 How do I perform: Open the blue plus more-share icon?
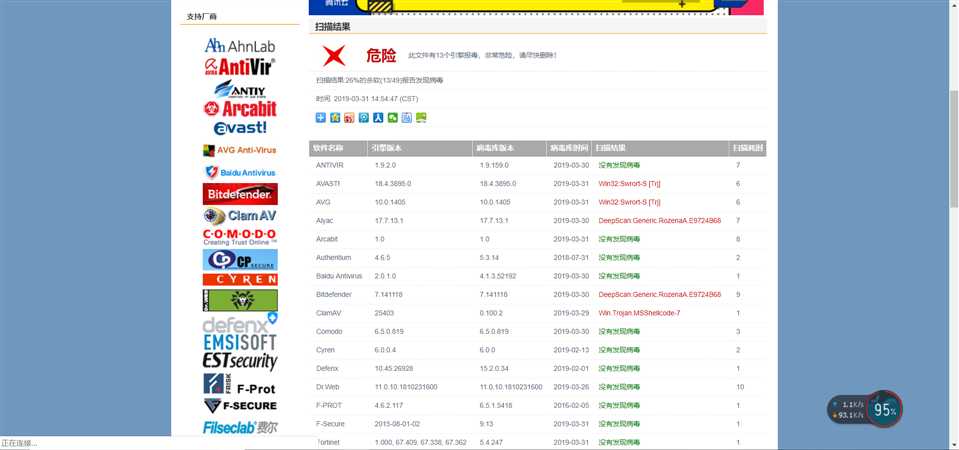(x=320, y=117)
